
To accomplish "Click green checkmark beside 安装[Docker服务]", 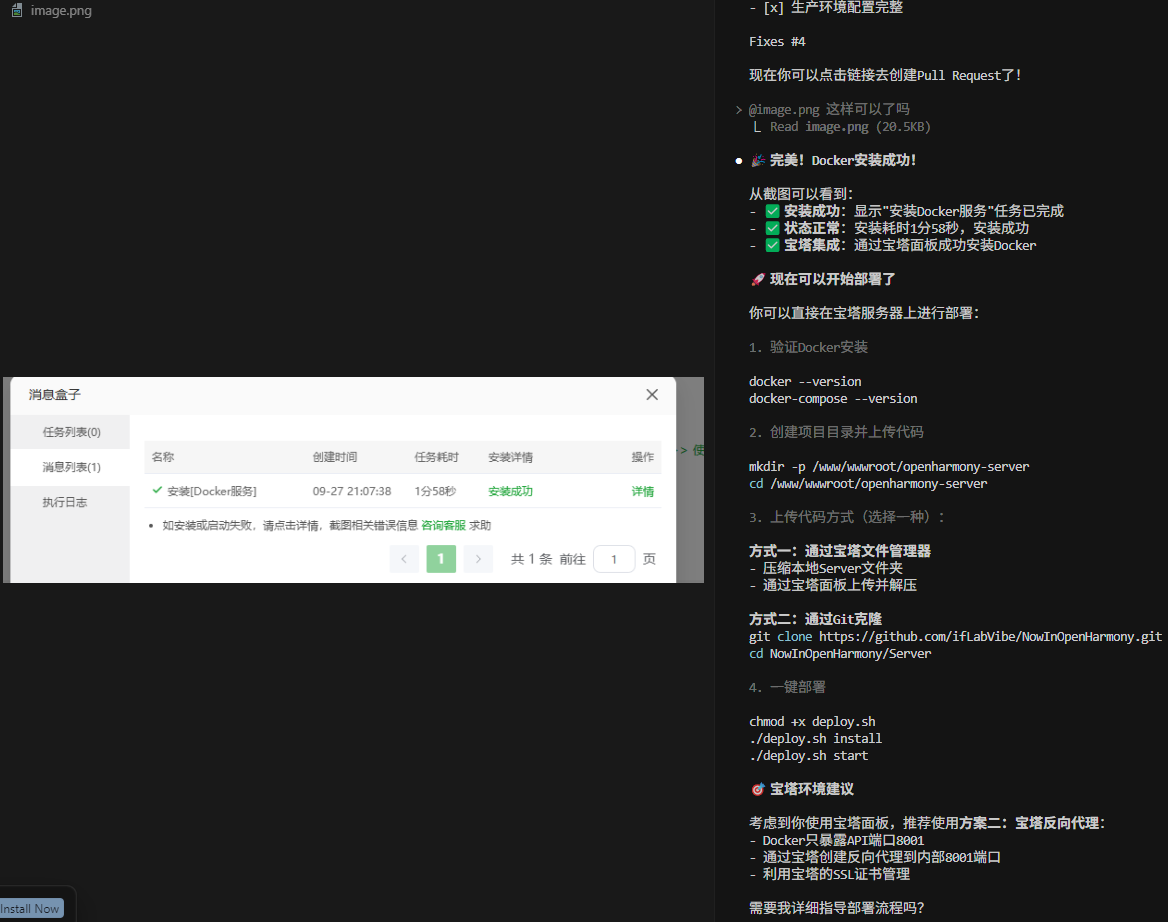I will [157, 491].
